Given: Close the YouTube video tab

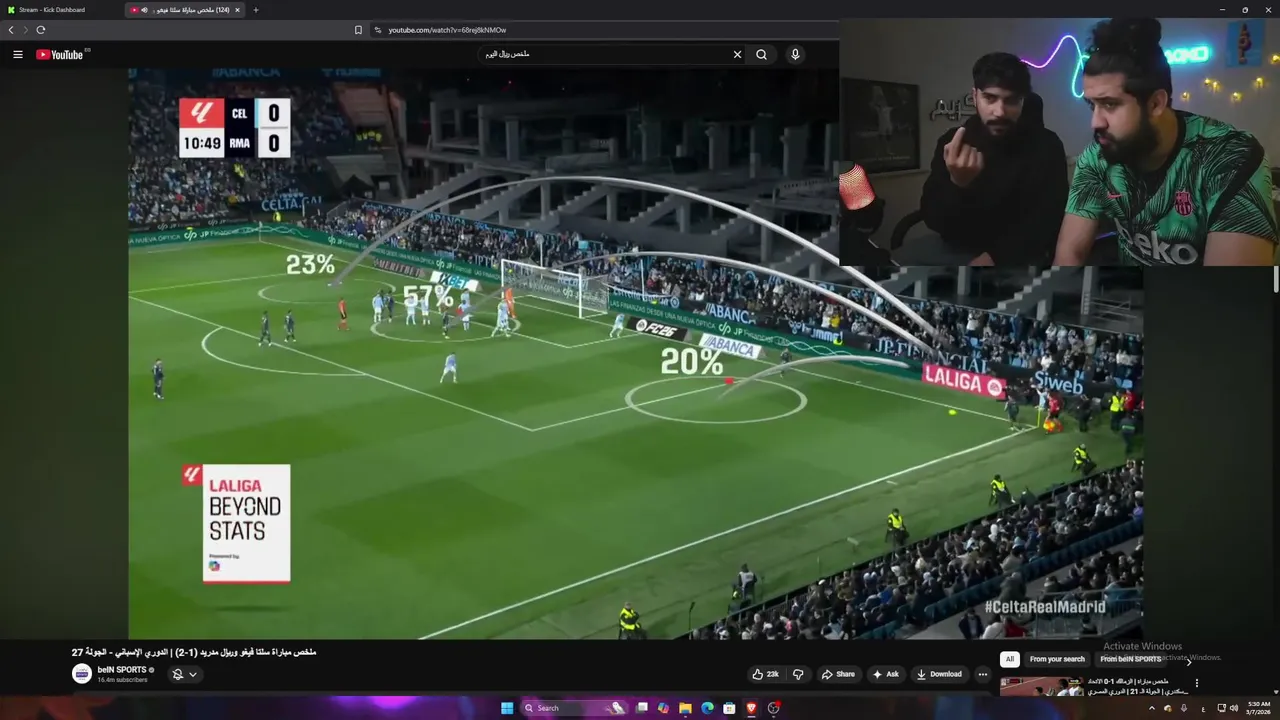Looking at the screenshot, I should pos(238,10).
